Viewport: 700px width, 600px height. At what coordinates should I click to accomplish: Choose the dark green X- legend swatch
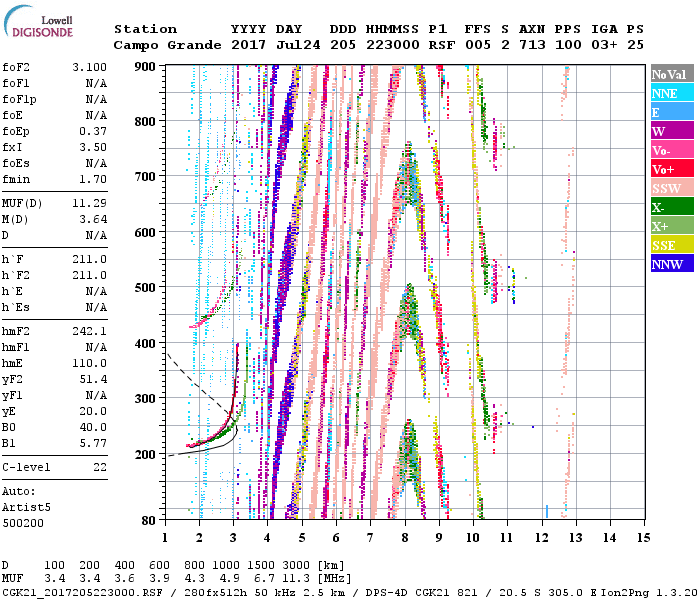pos(671,208)
